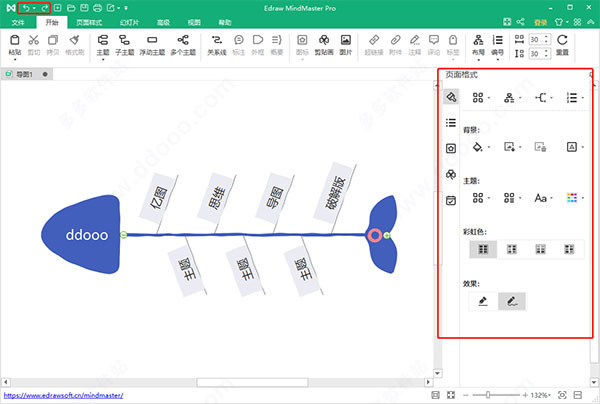Click the 粘贴 (Paste) toolbar icon

tap(14, 45)
